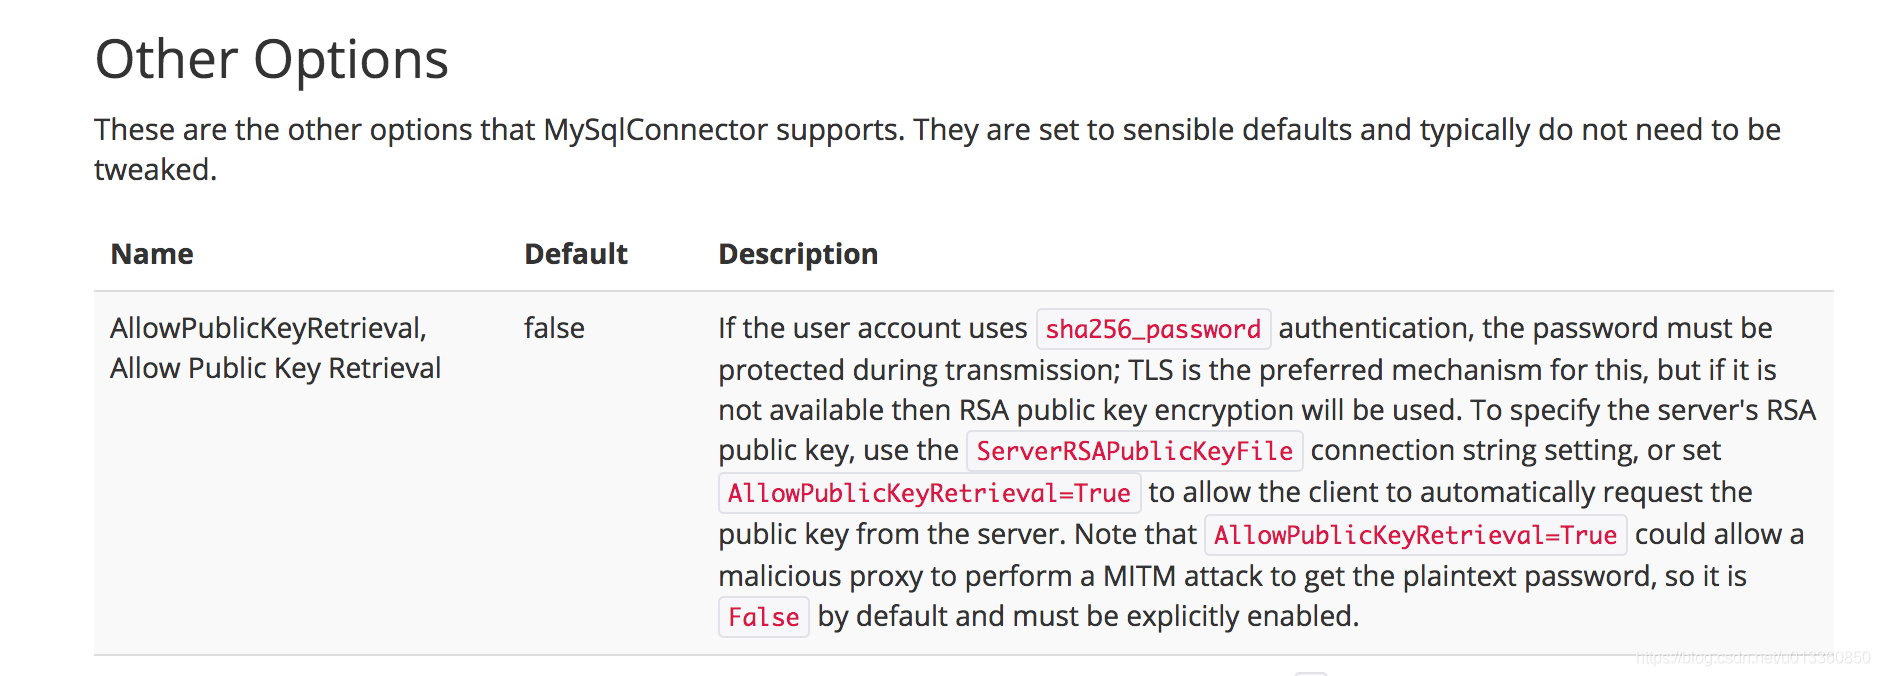This screenshot has height=676, width=1880.
Task: Select the Description column header
Action: (798, 254)
